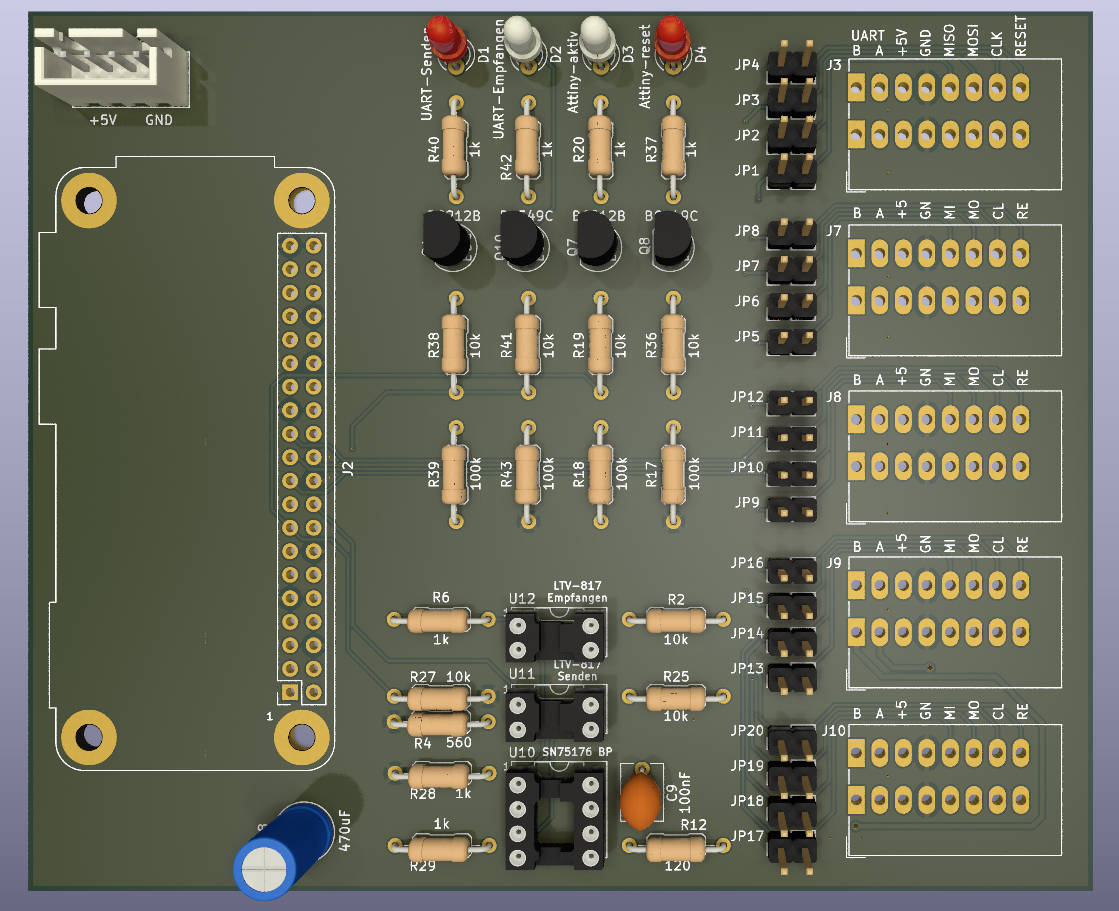
Task: Select jumper header JP20
Action: pyautogui.click(x=791, y=743)
